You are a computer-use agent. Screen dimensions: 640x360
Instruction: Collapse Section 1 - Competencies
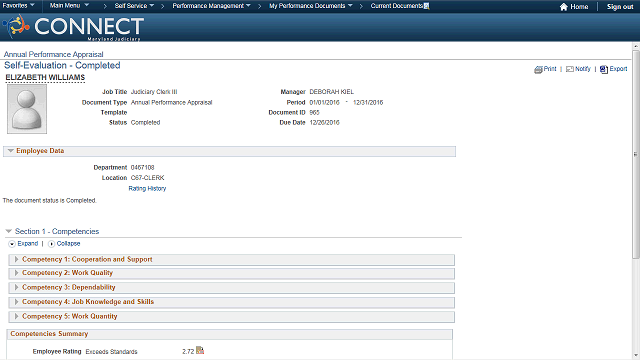click(9, 231)
